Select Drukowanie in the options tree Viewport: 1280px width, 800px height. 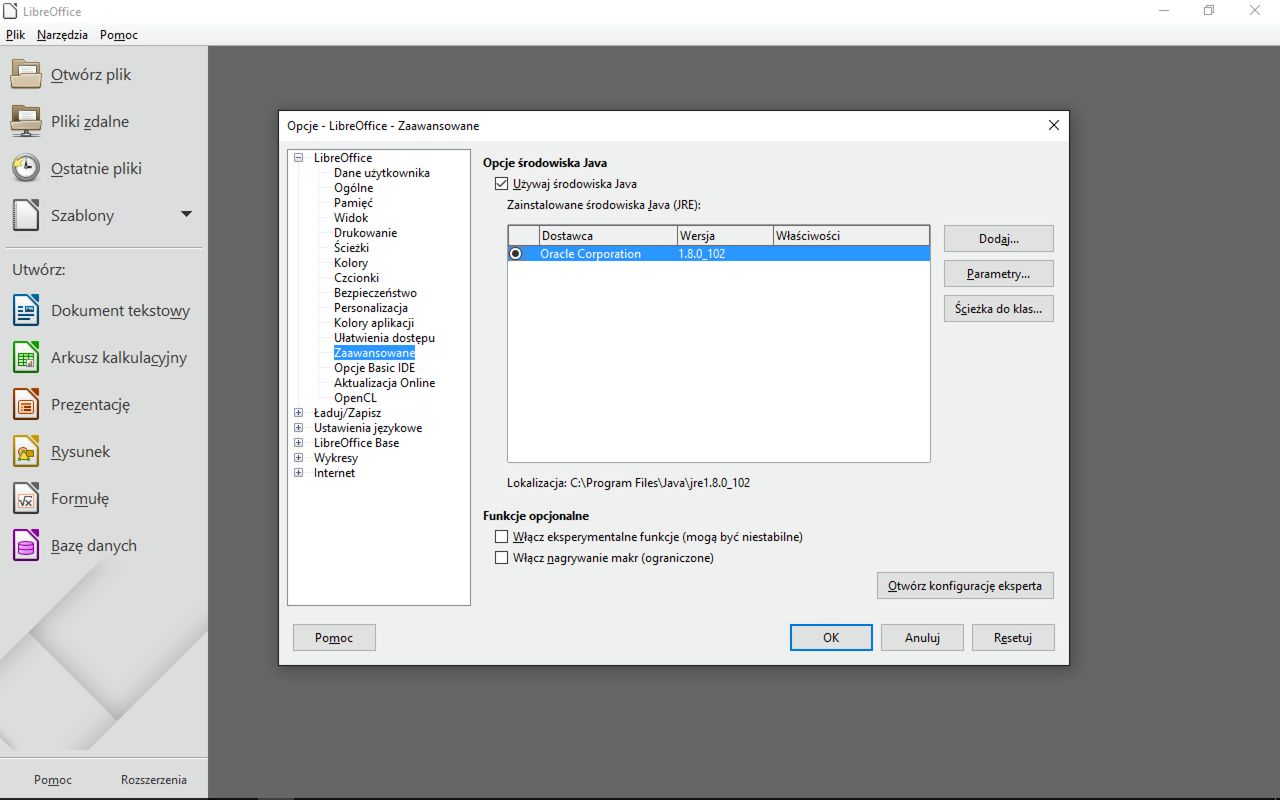click(x=365, y=233)
